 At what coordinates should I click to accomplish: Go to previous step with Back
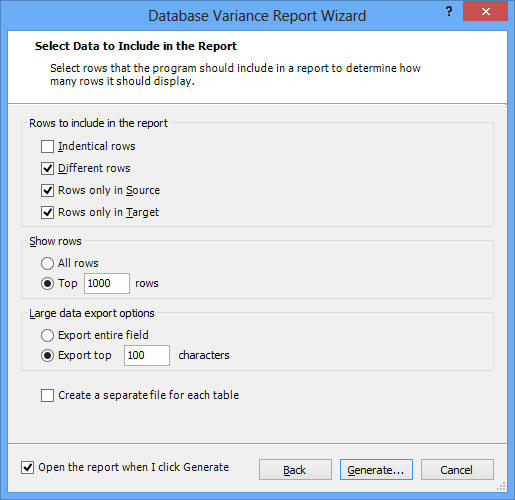[x=295, y=470]
